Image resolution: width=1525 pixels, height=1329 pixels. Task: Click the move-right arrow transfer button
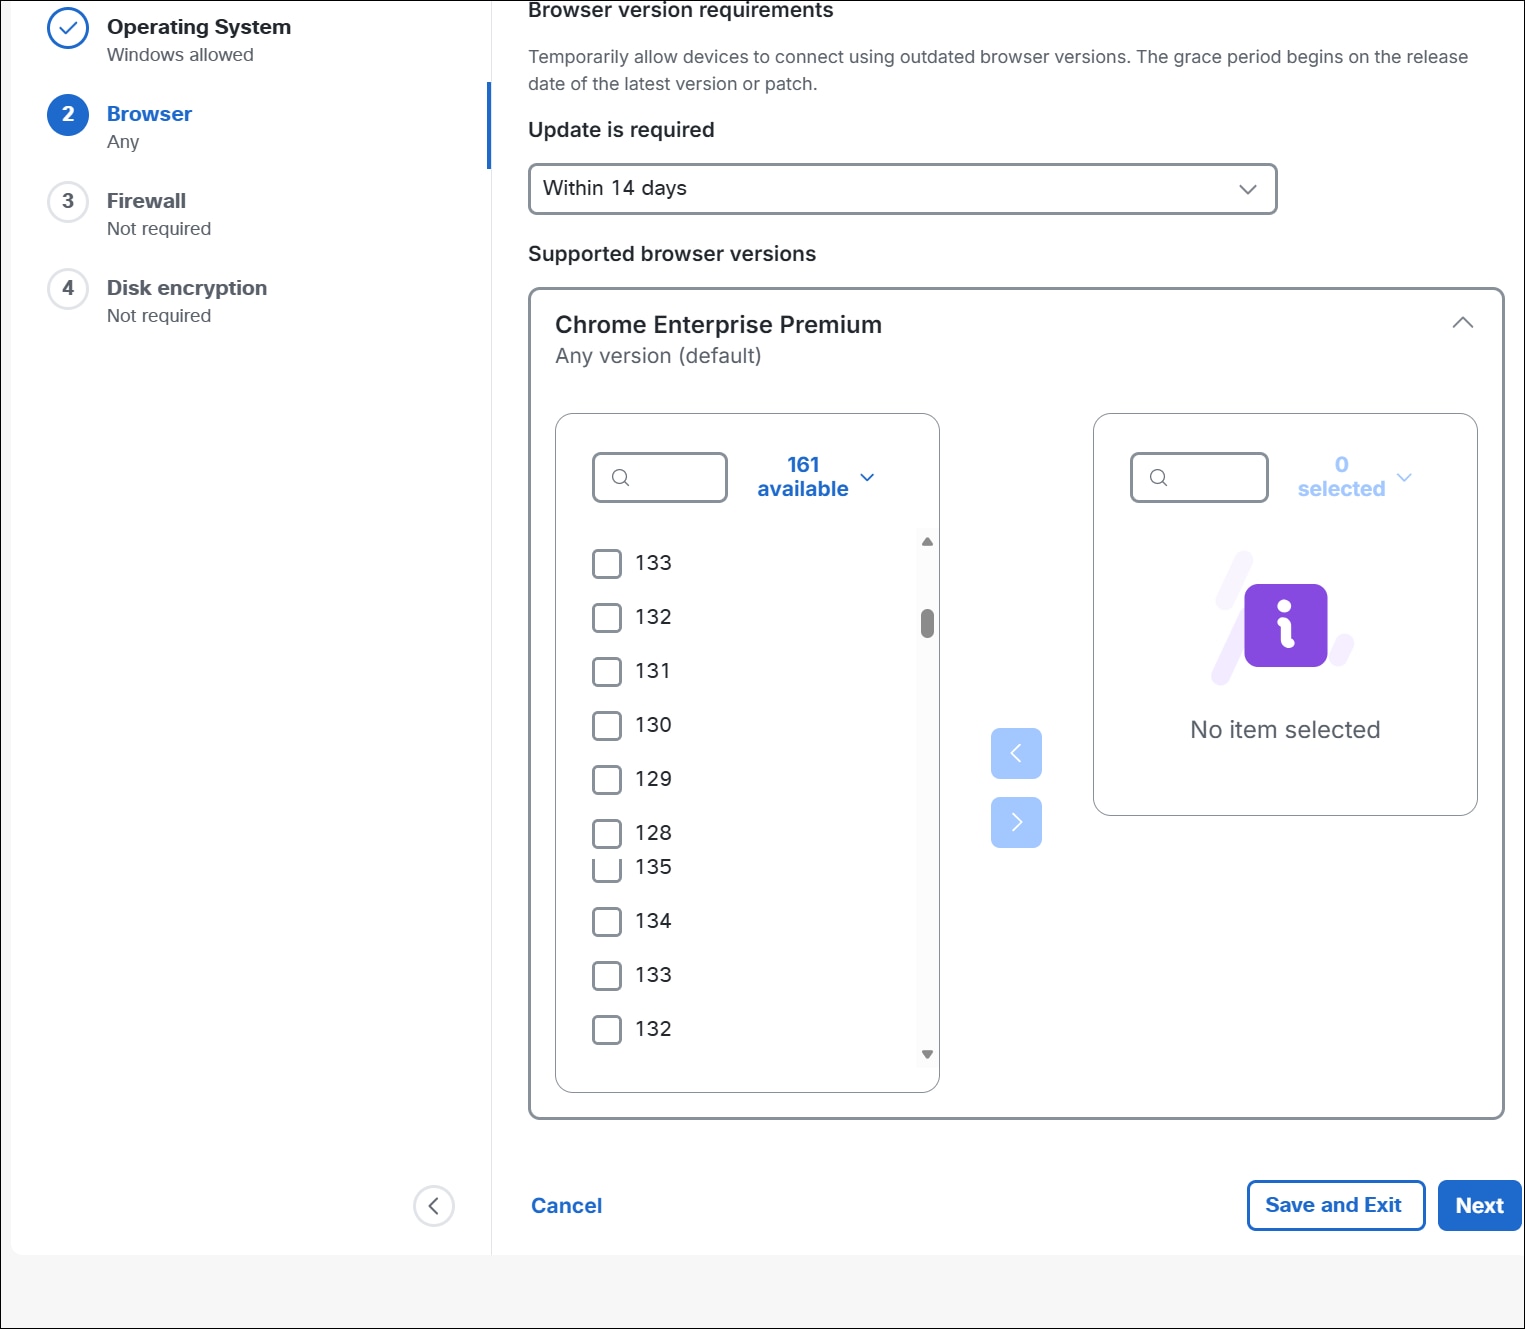click(x=1016, y=822)
